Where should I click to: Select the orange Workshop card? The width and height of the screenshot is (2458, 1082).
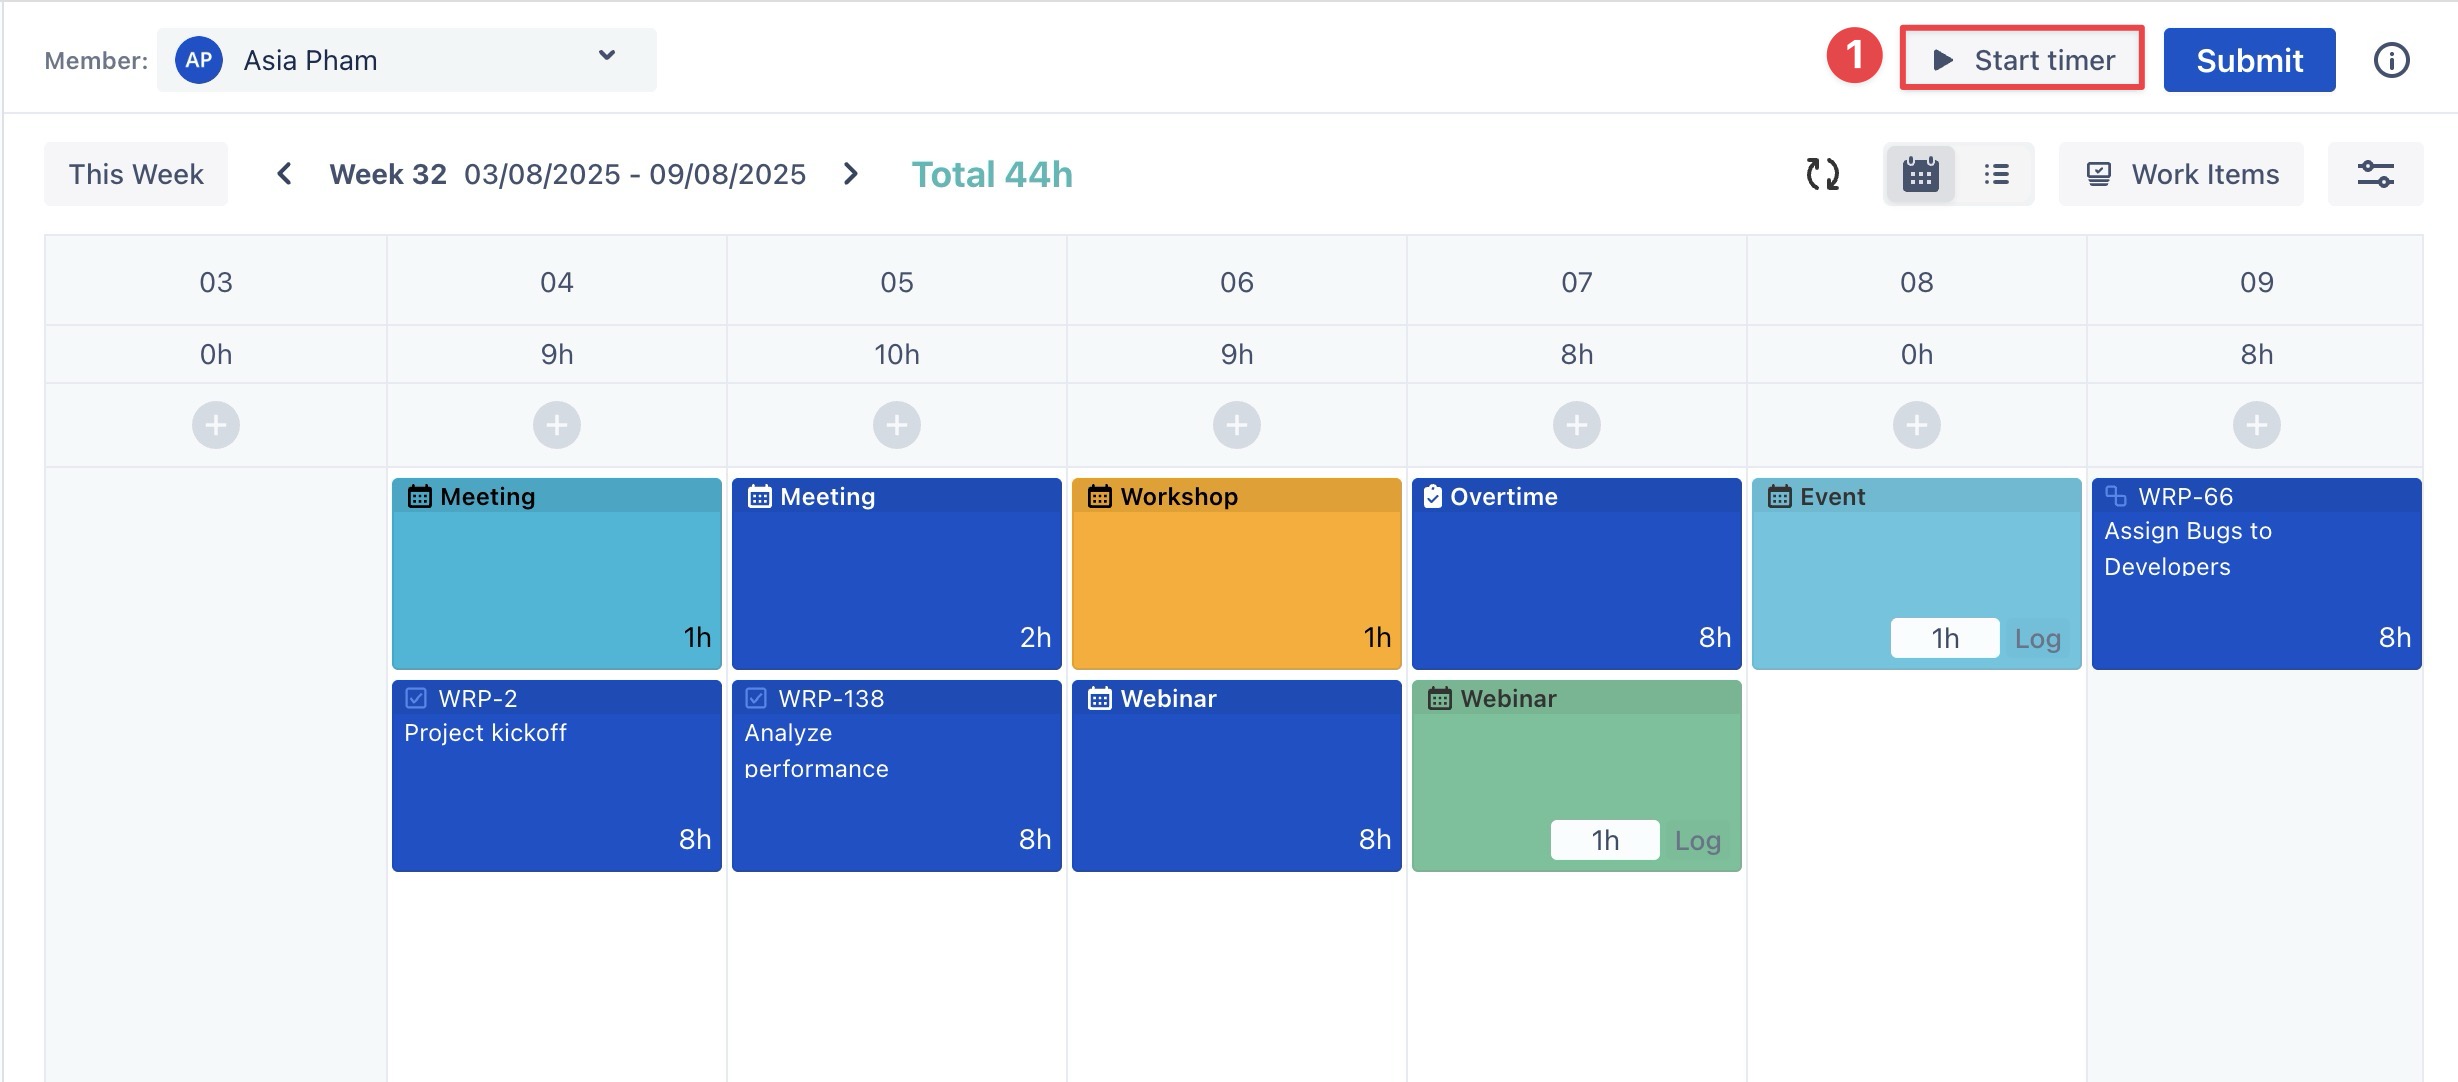pyautogui.click(x=1236, y=573)
